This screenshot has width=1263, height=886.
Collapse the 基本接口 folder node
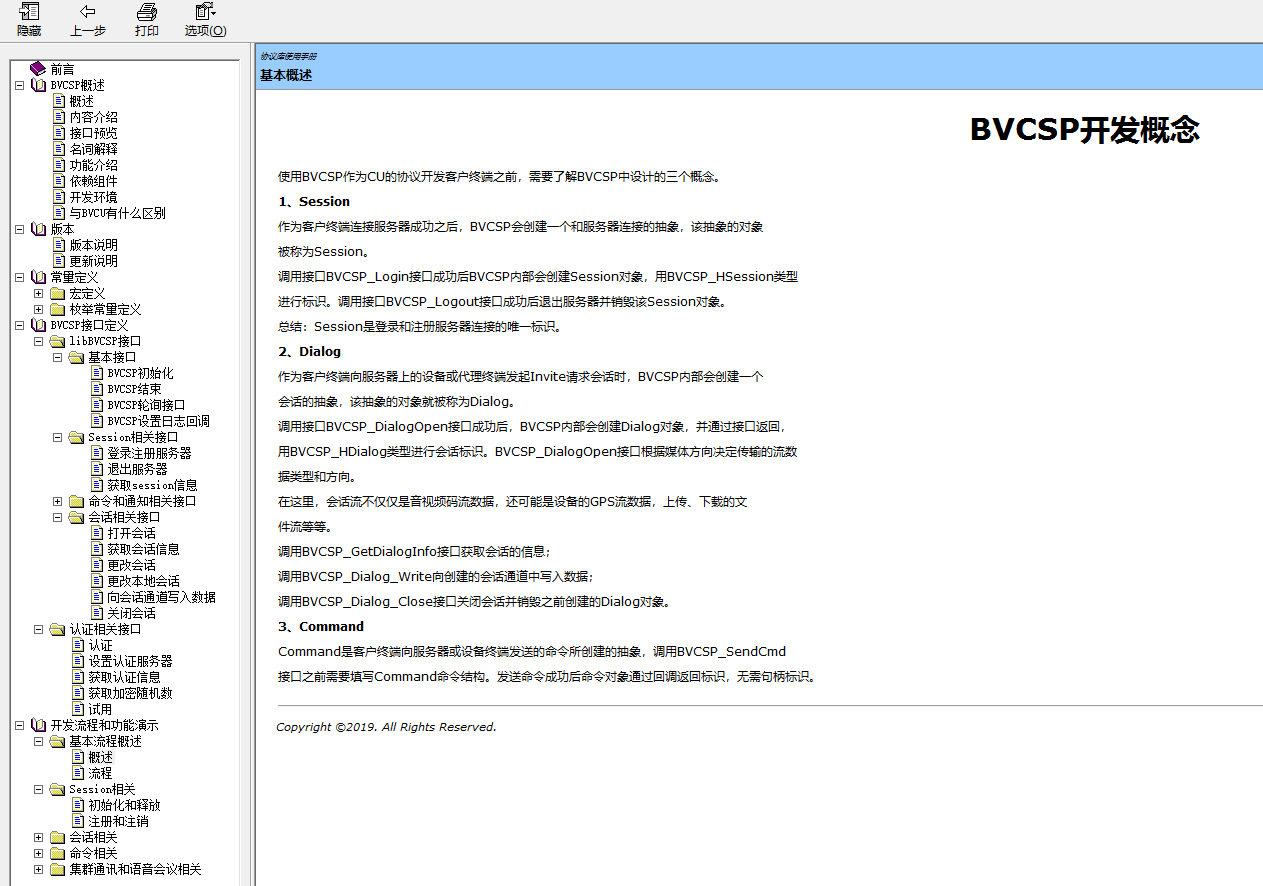tap(58, 357)
